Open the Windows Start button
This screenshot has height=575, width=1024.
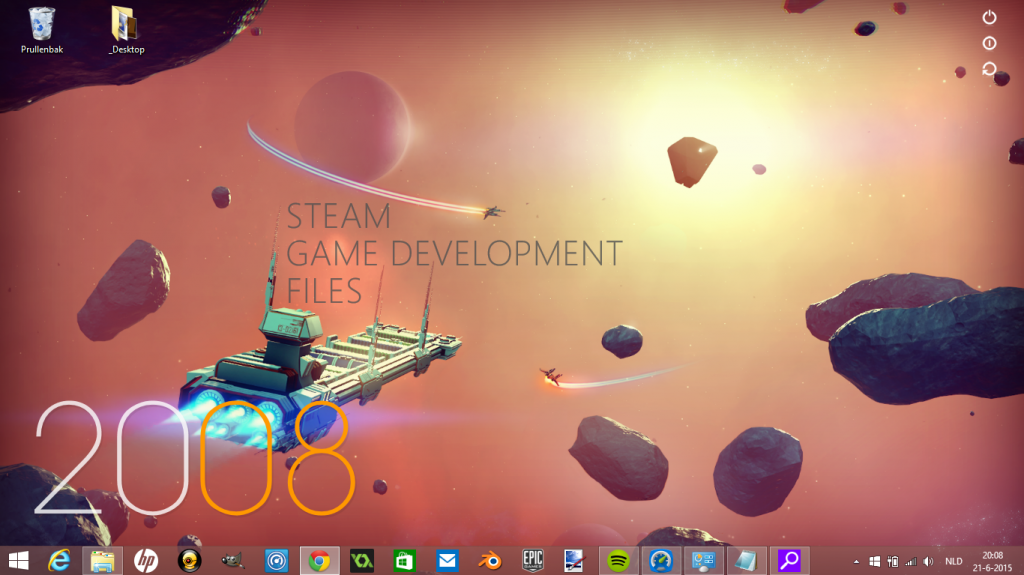(x=18, y=561)
